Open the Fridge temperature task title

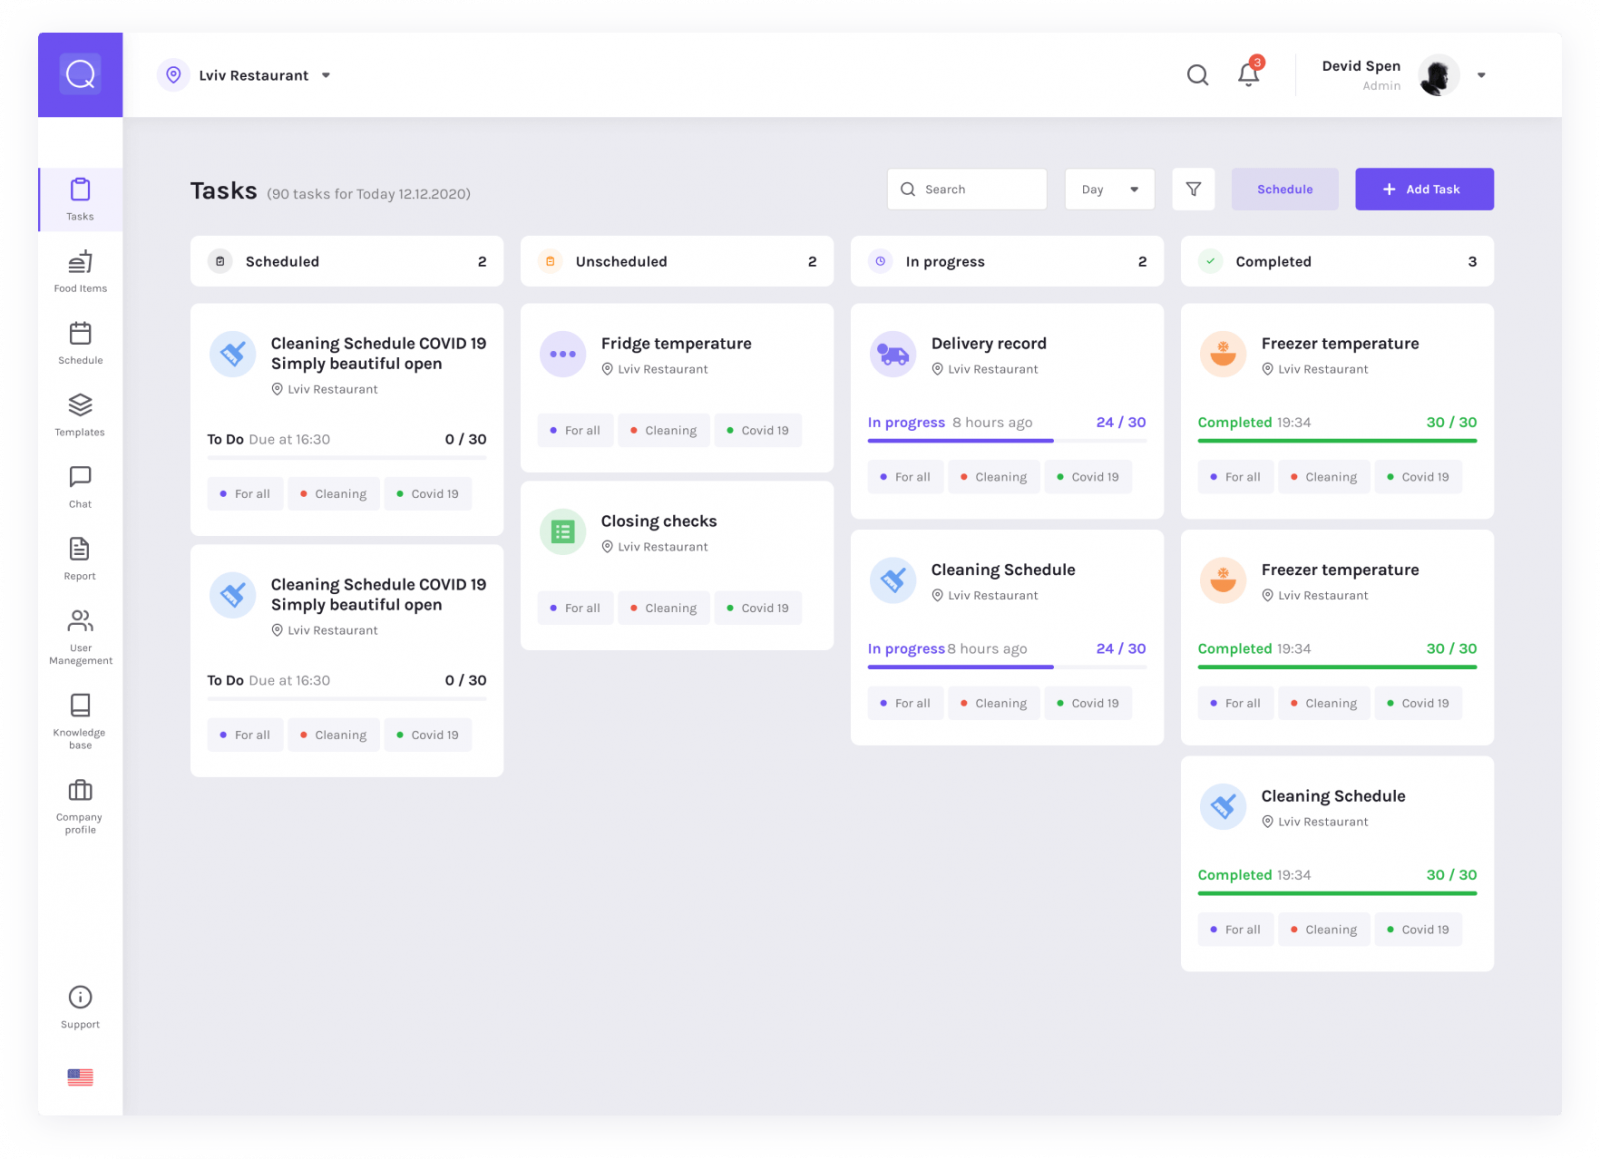pyautogui.click(x=676, y=343)
